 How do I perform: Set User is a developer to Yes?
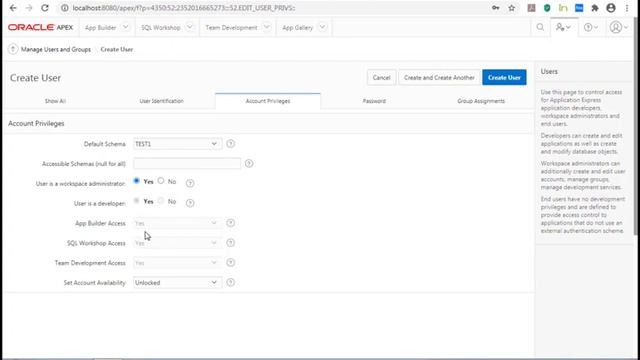click(x=137, y=200)
